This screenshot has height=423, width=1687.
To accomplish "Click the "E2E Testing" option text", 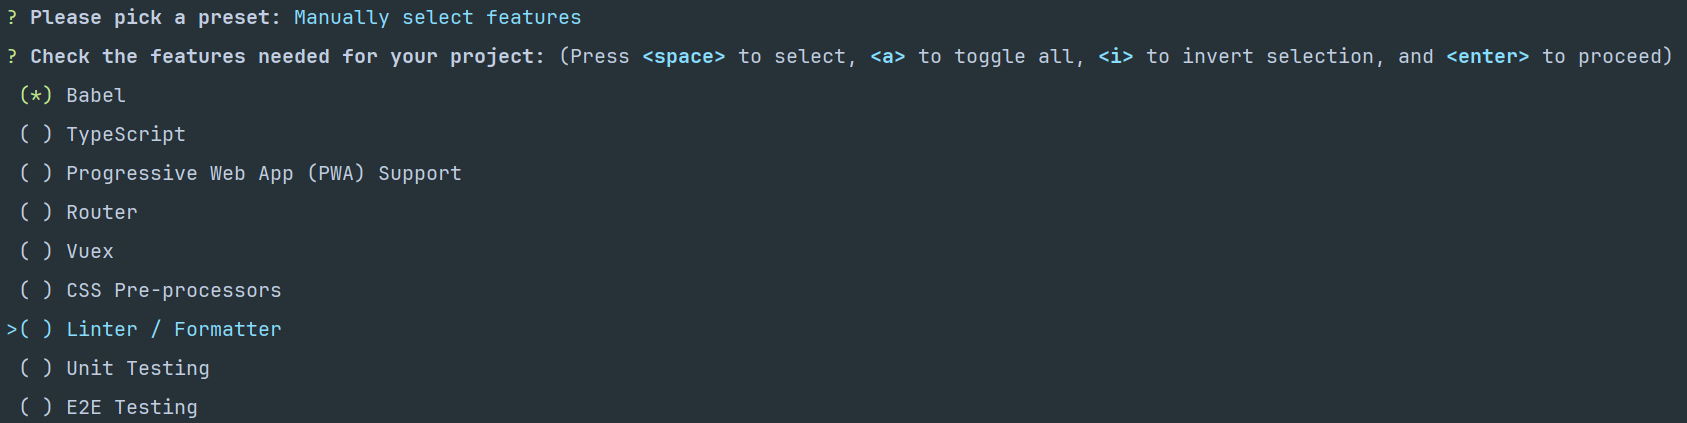I will [x=132, y=408].
